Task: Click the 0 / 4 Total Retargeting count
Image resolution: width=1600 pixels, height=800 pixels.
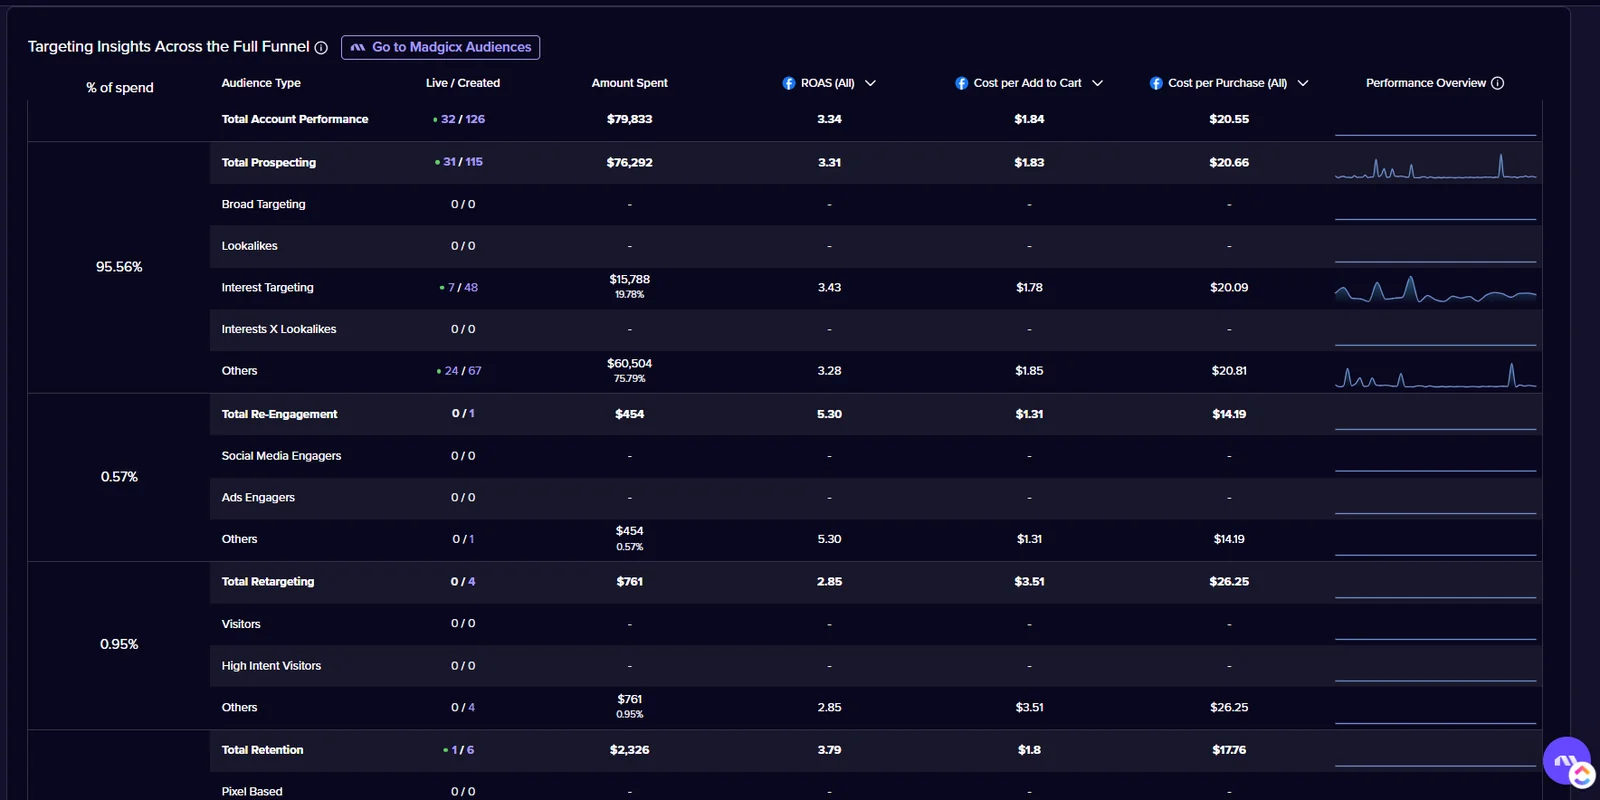Action: pos(463,581)
